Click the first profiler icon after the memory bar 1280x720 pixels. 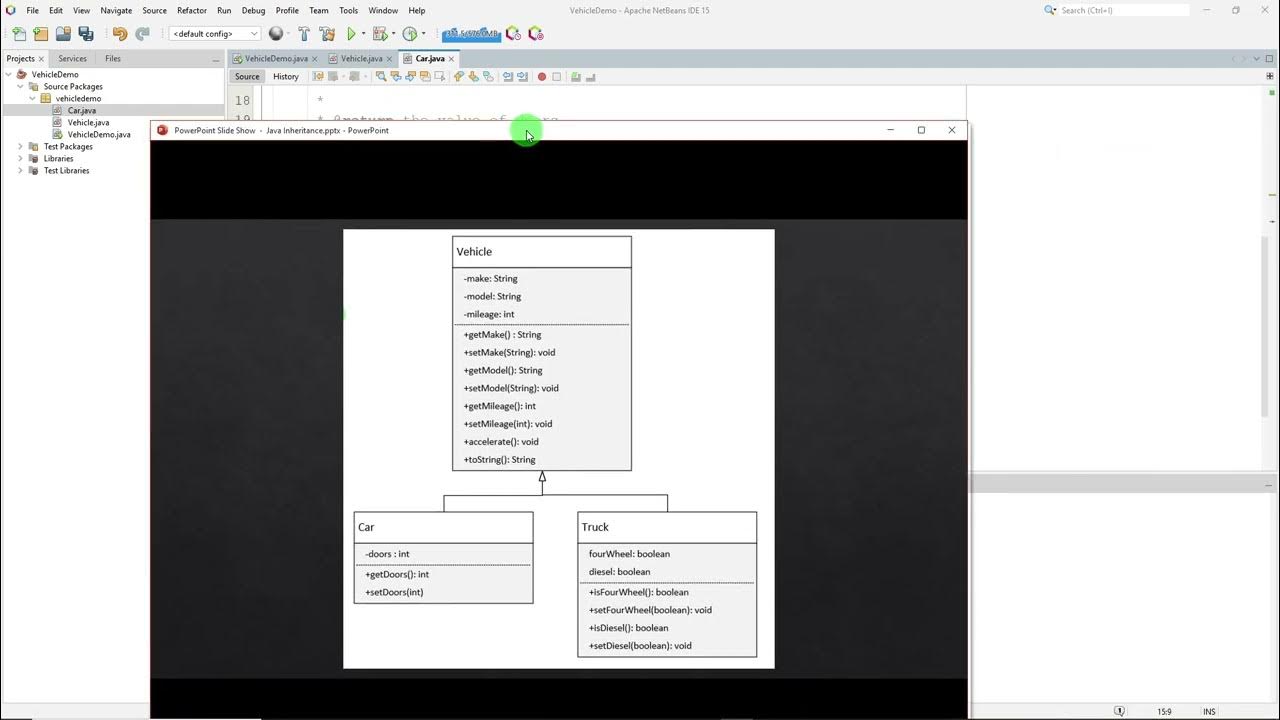(x=513, y=33)
